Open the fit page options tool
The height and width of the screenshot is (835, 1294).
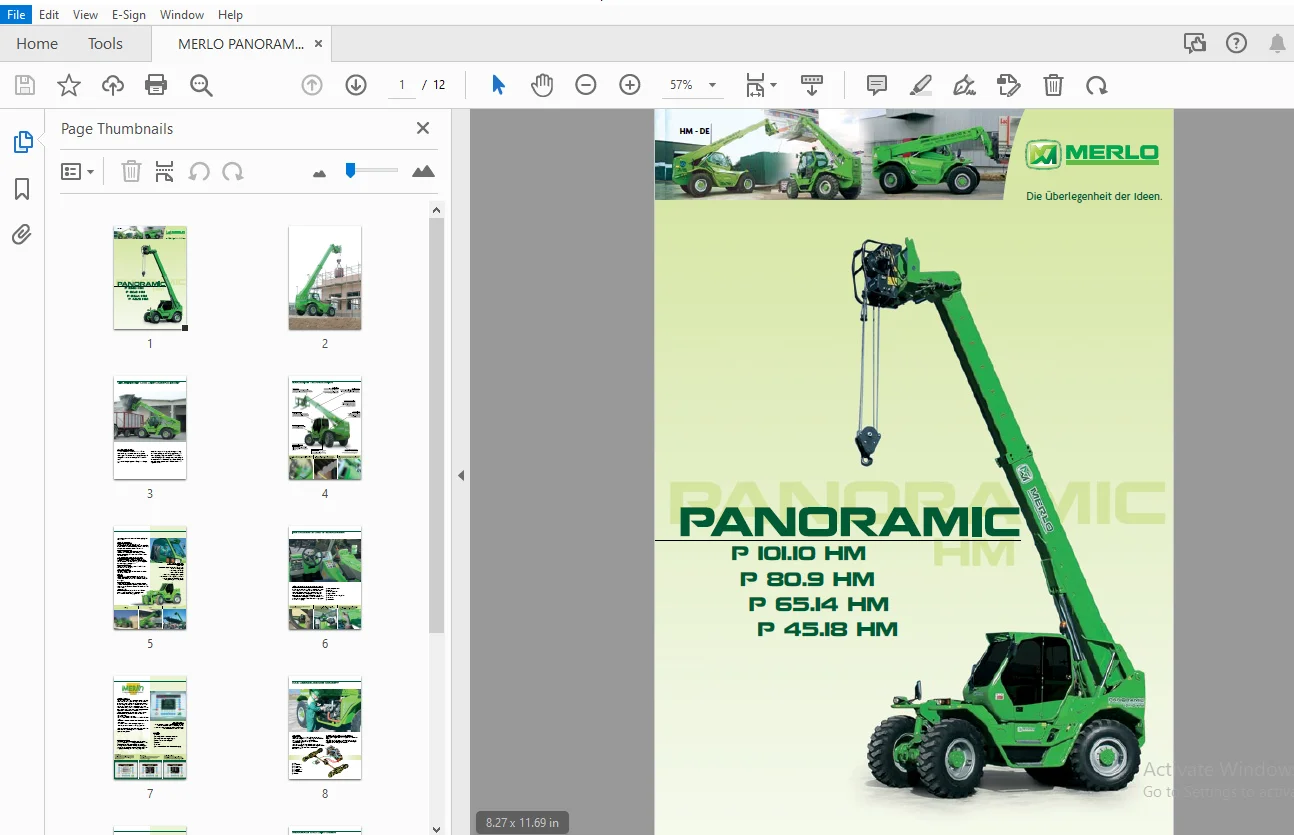pyautogui.click(x=755, y=86)
